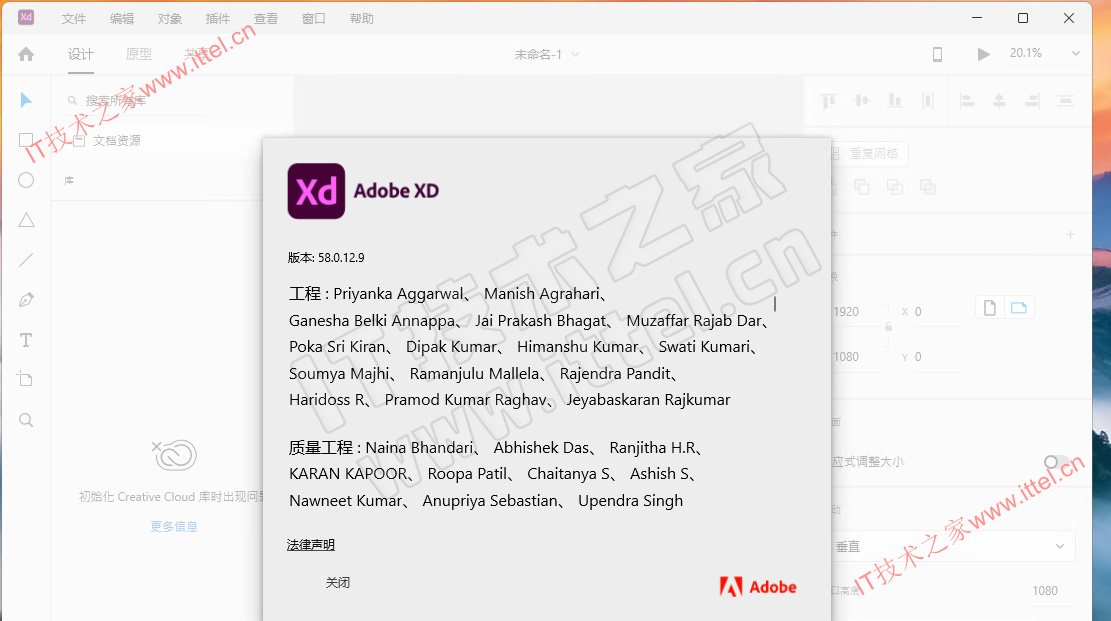Choose the Pen tool
The image size is (1111, 621).
26,300
